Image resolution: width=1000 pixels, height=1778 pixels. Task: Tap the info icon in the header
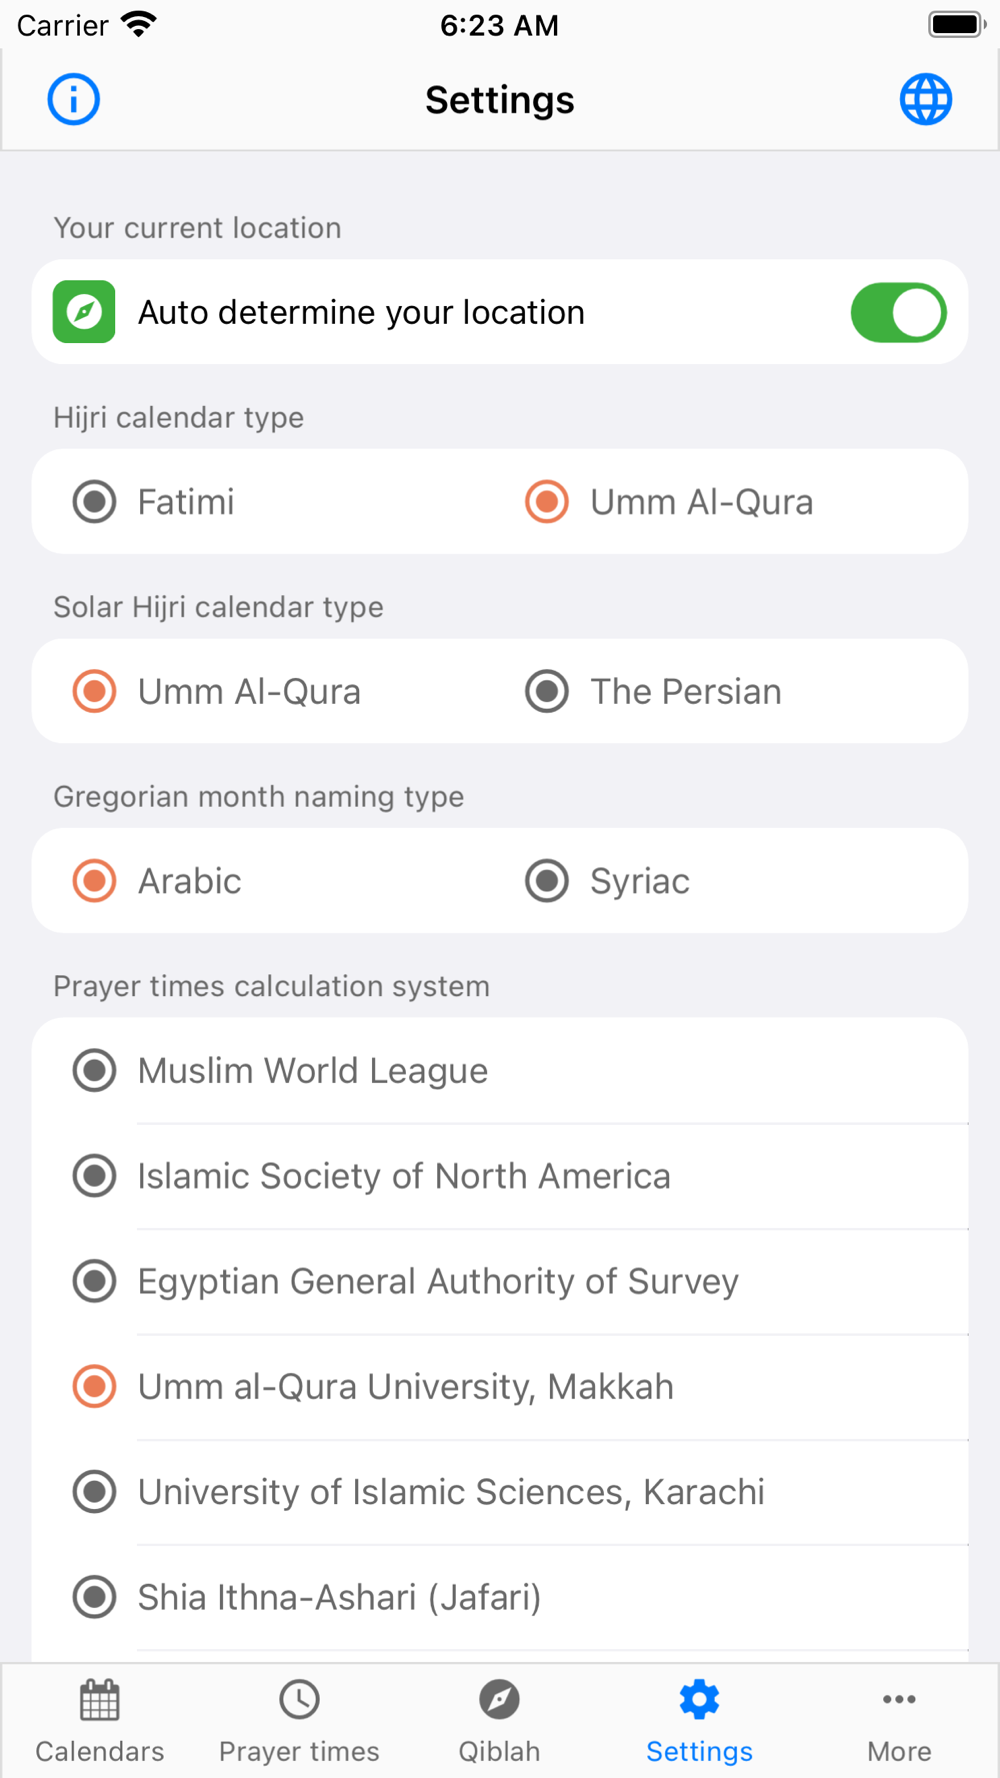coord(74,100)
